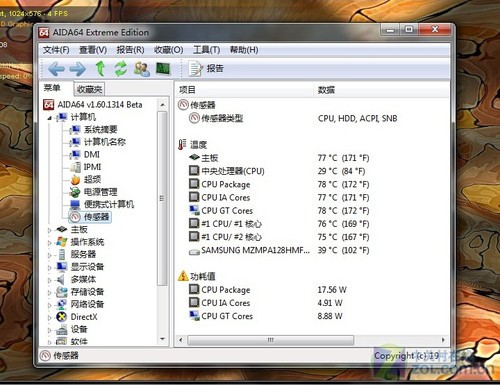Open the 工具(T) menu
Screen dimensions: 500x385
pos(206,50)
